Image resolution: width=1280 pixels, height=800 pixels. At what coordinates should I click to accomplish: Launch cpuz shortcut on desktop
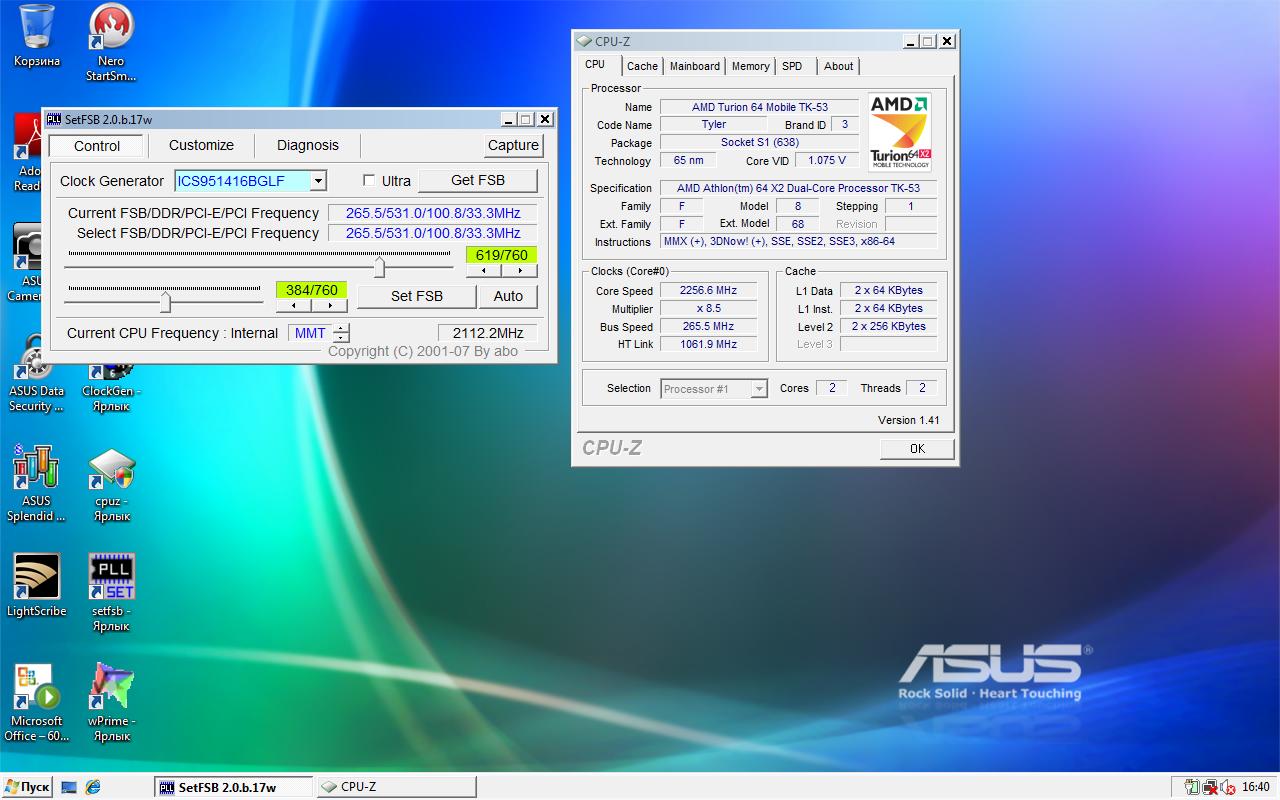[111, 482]
